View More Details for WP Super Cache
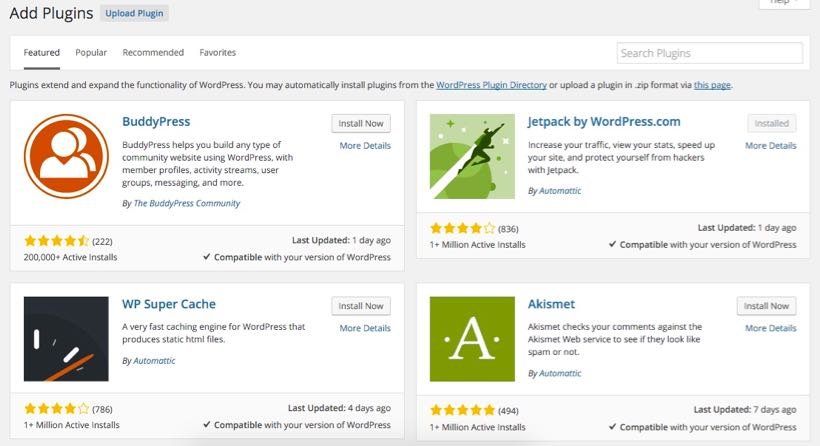Screen dimensions: 820x446 point(365,328)
